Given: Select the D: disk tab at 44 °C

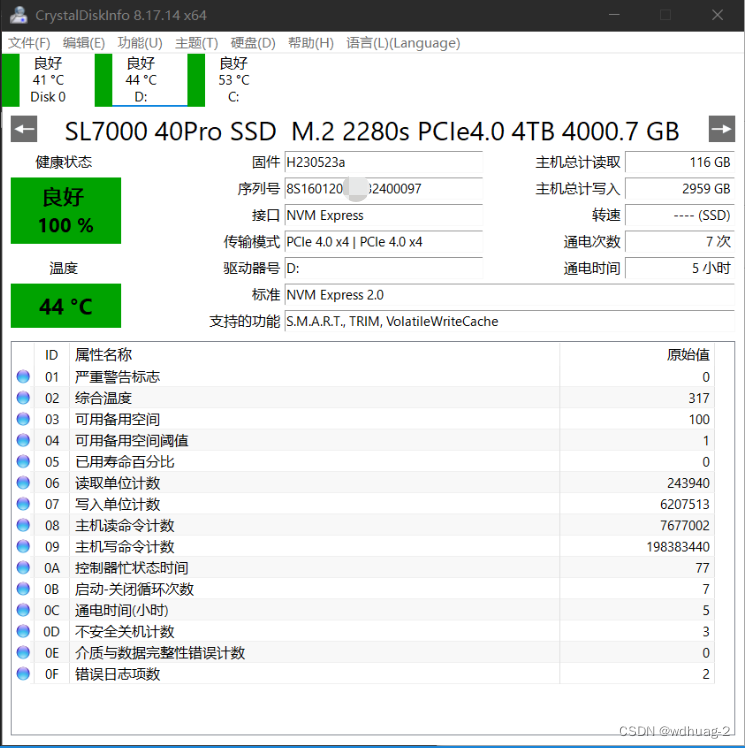Looking at the screenshot, I should click(x=141, y=80).
